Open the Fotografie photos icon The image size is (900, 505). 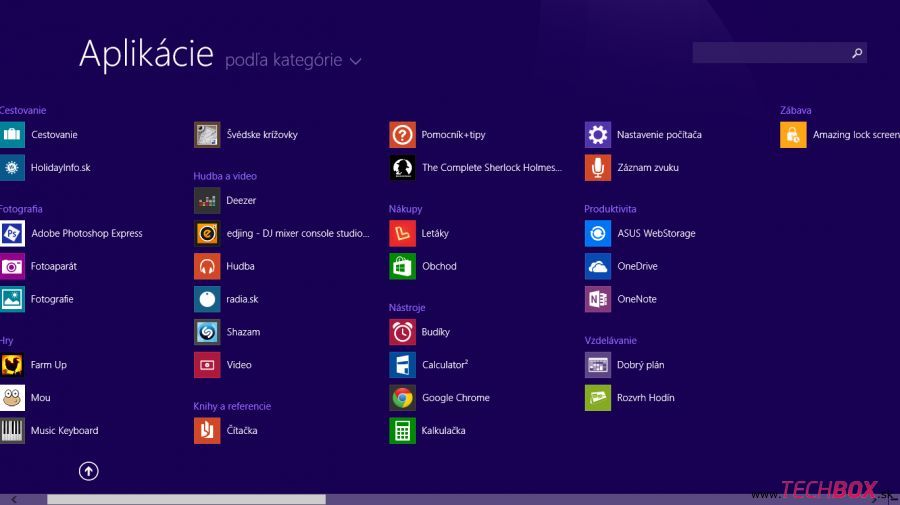click(12, 299)
